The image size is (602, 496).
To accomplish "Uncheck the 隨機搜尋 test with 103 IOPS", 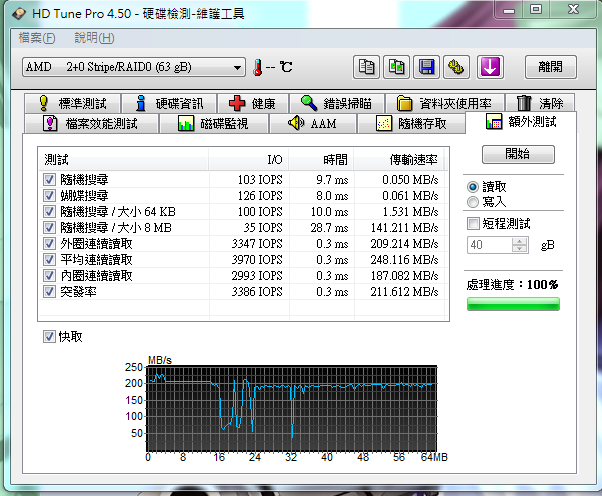I will 49,179.
